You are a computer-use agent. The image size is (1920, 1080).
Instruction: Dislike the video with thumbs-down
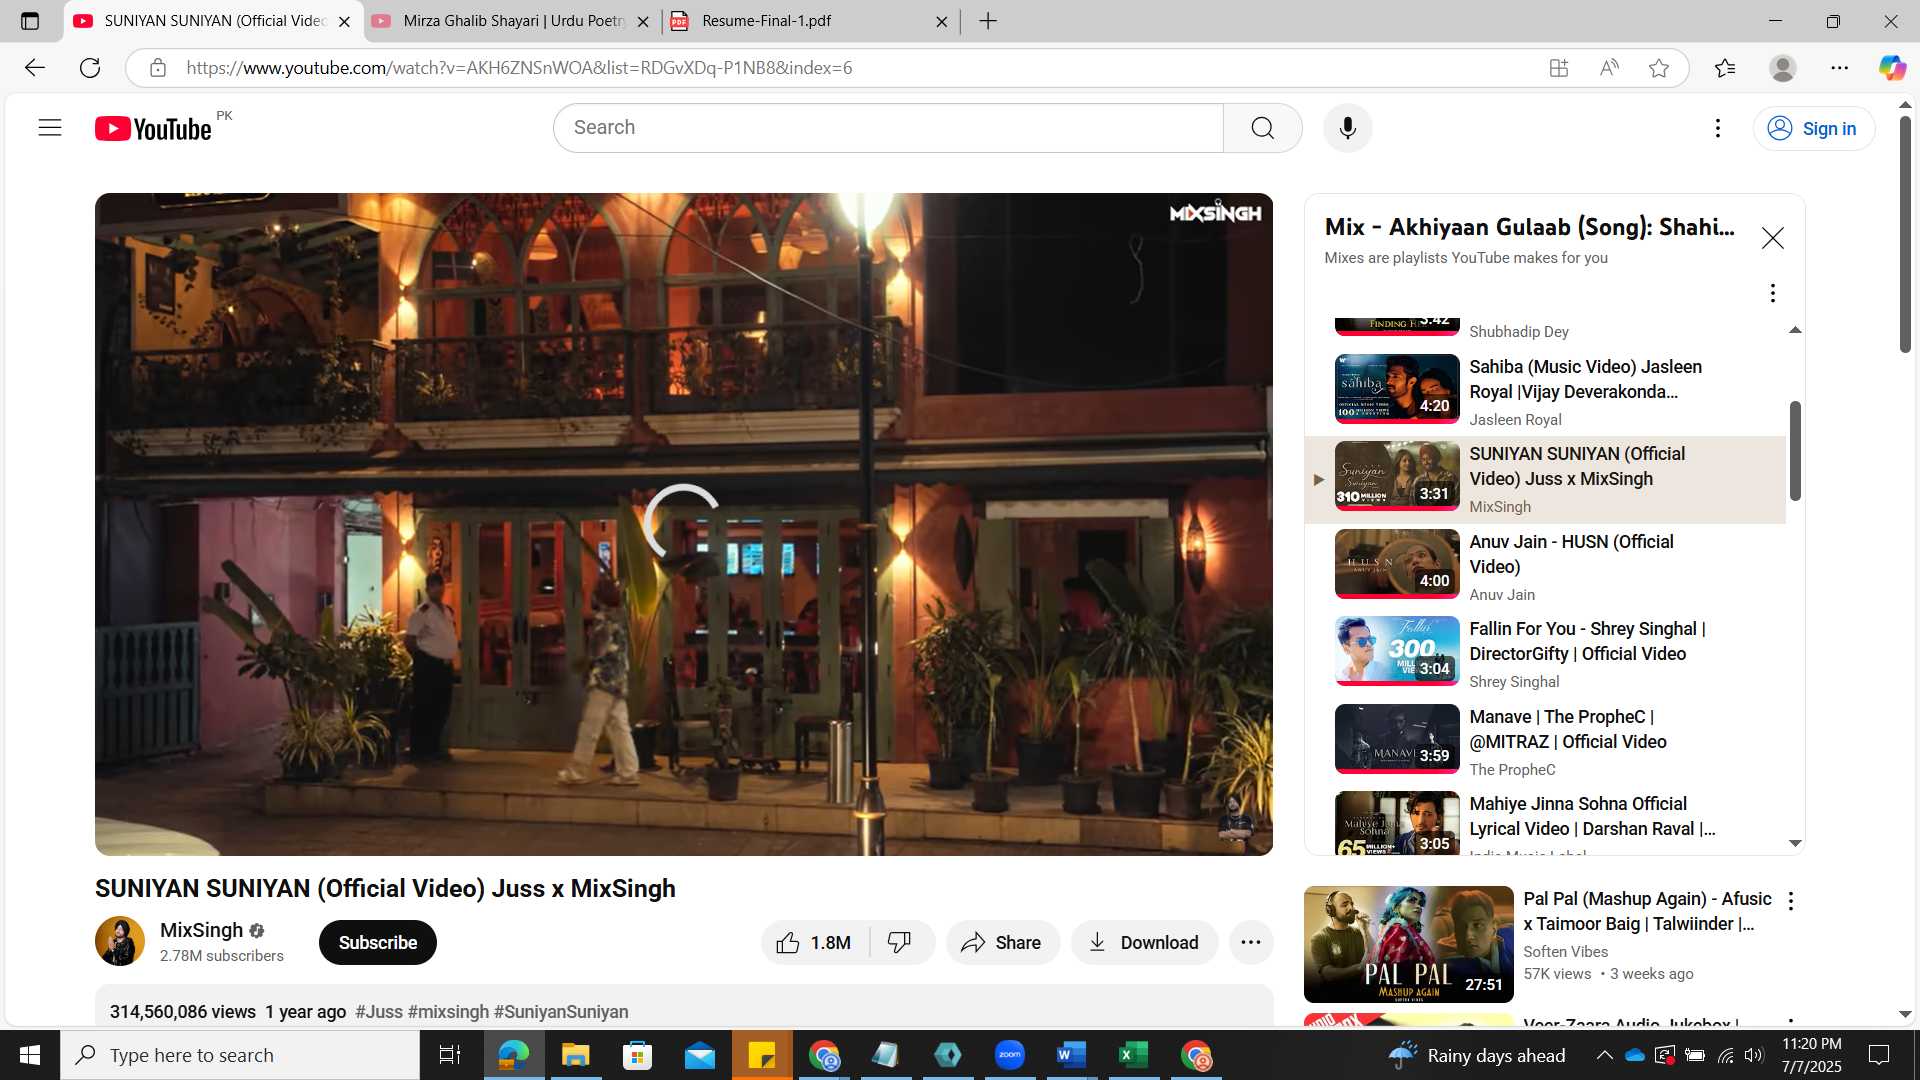tap(900, 943)
